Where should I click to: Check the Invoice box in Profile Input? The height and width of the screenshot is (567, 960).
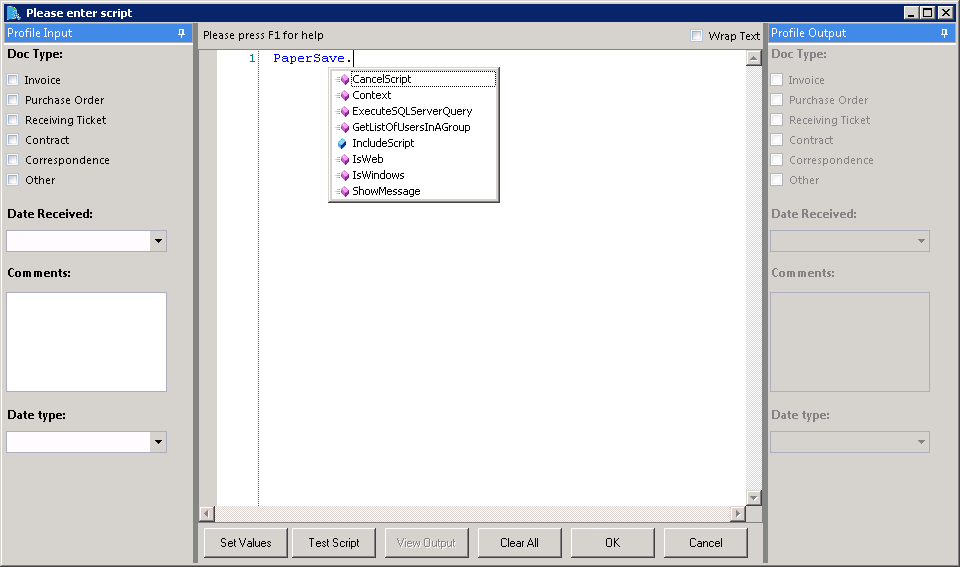[x=13, y=80]
